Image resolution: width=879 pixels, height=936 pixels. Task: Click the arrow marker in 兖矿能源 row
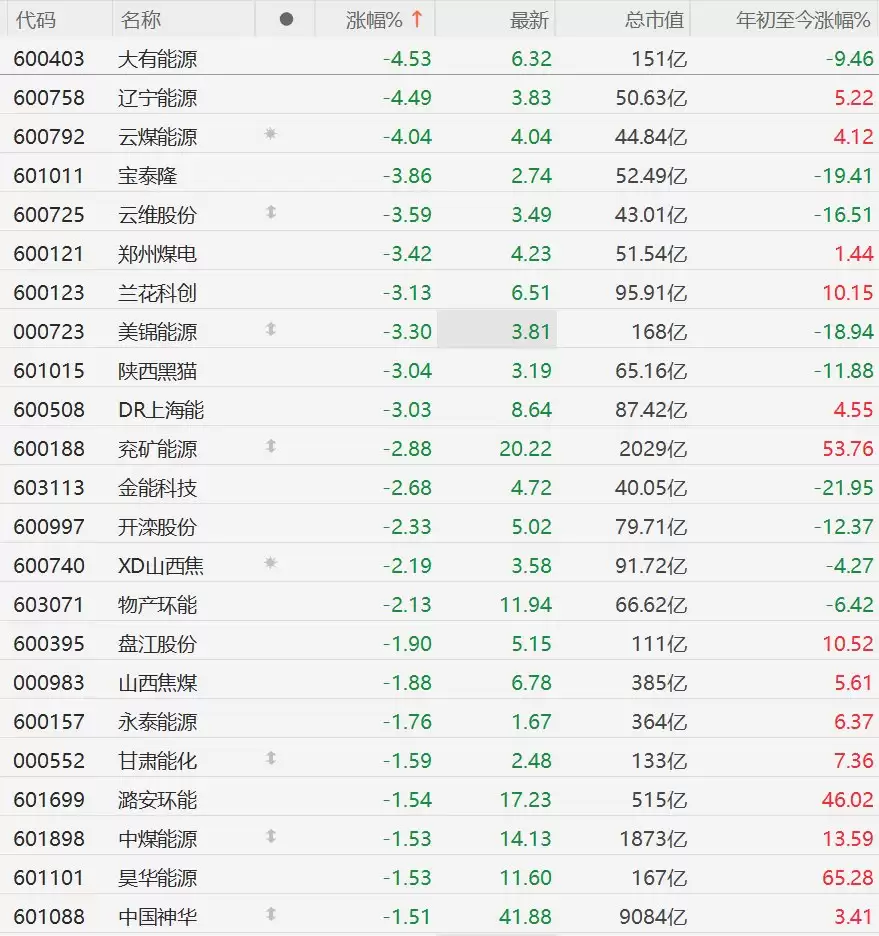(x=271, y=446)
